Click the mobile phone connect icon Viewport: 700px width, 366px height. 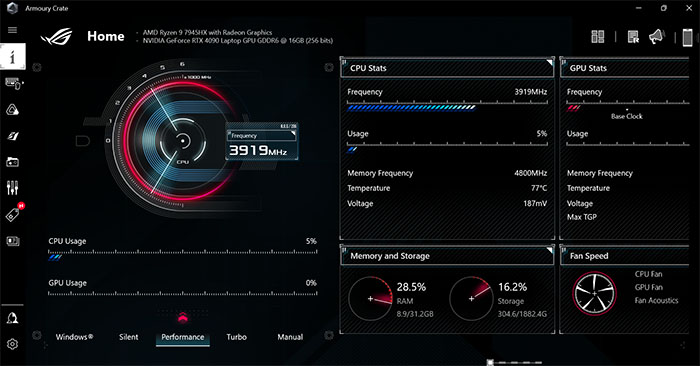[x=688, y=37]
